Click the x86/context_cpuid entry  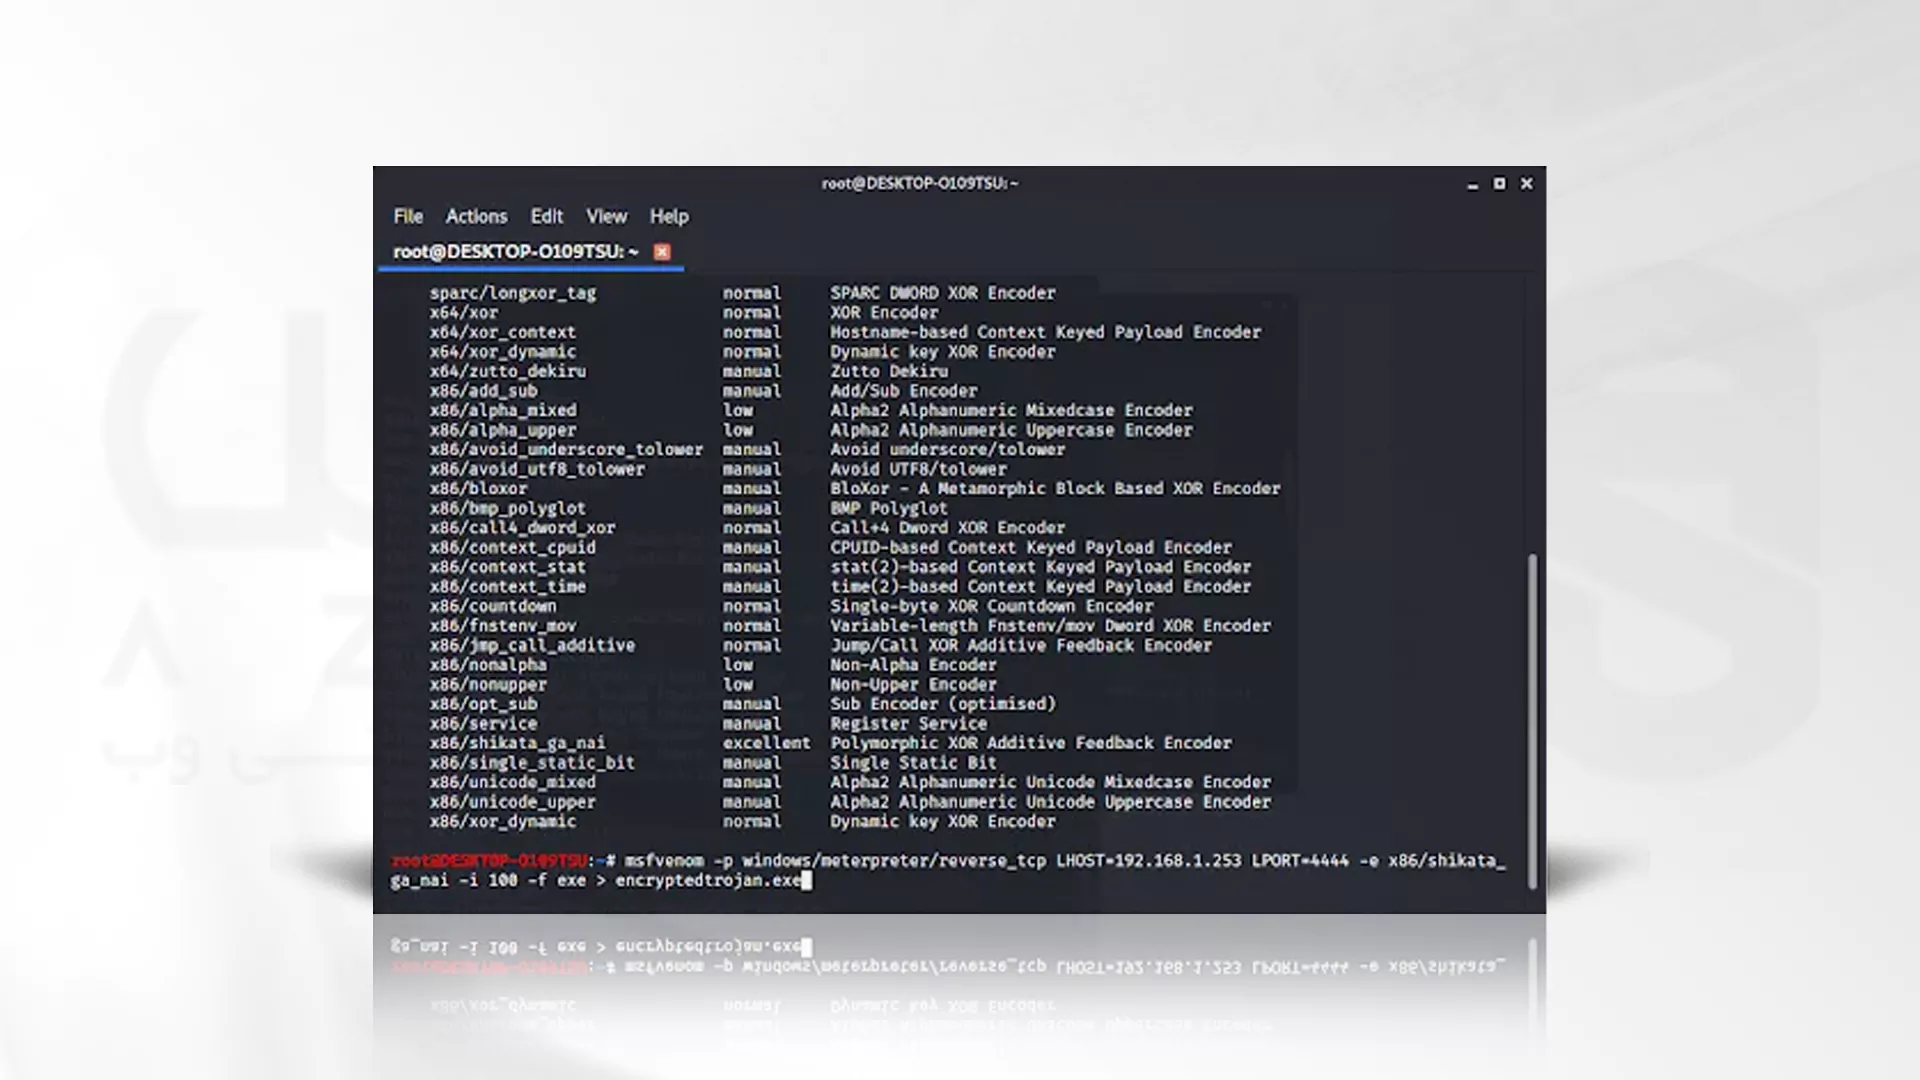[513, 547]
